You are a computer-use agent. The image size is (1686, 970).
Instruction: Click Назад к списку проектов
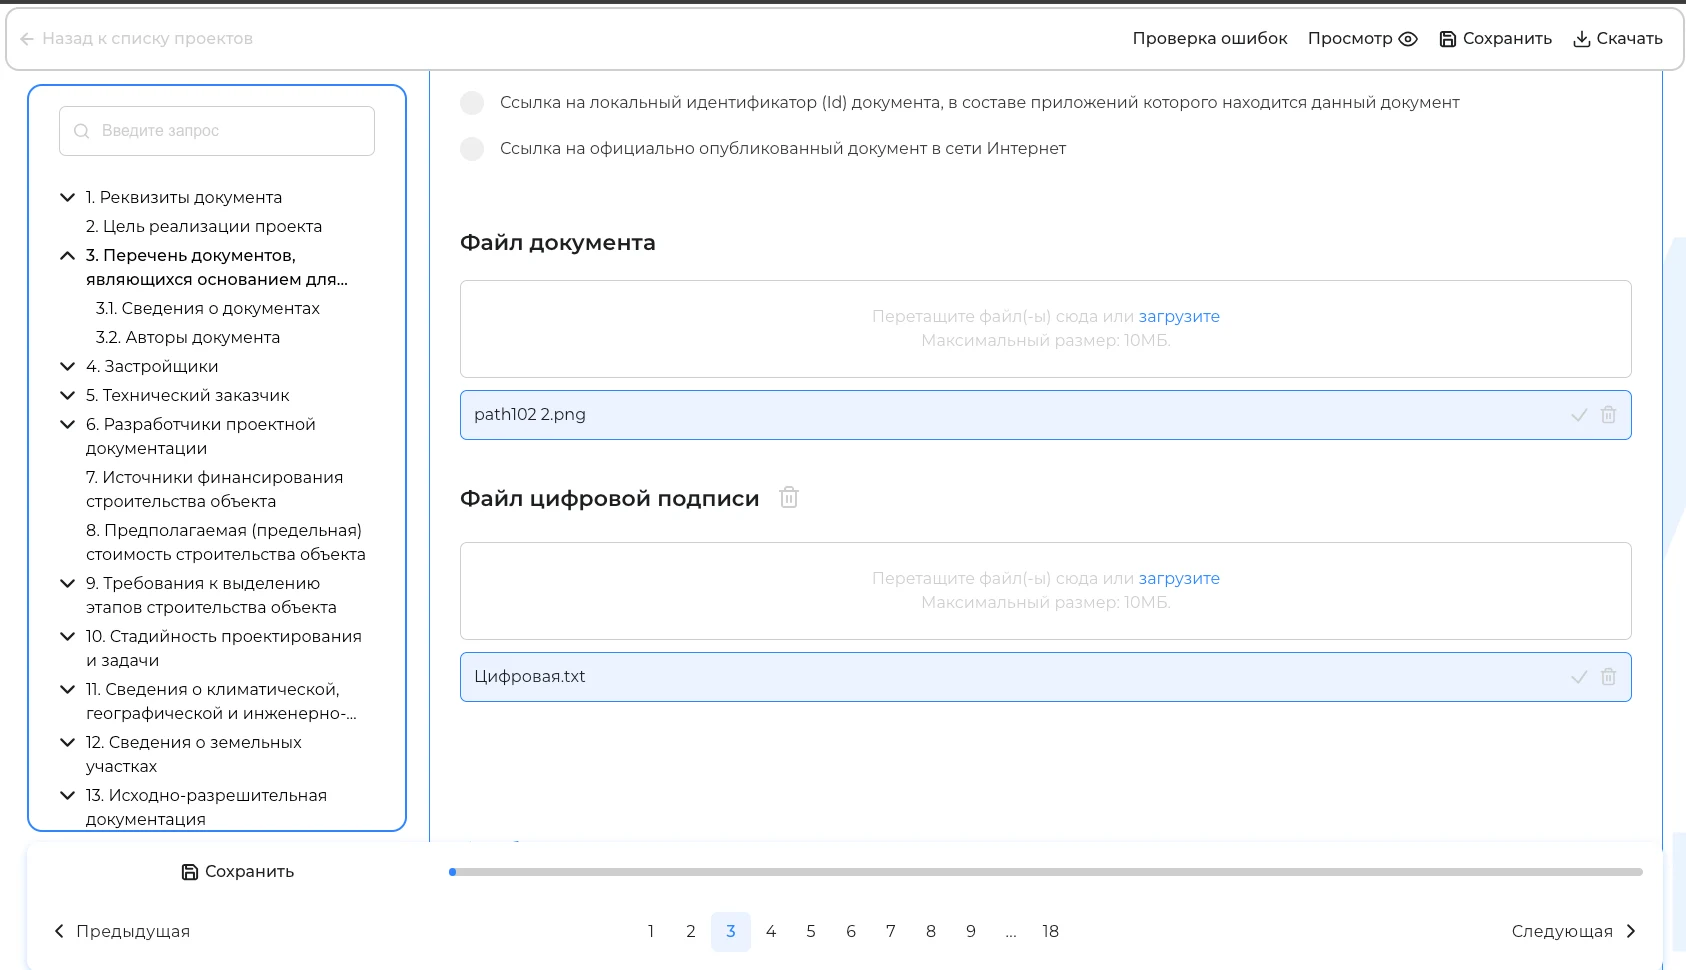point(137,39)
